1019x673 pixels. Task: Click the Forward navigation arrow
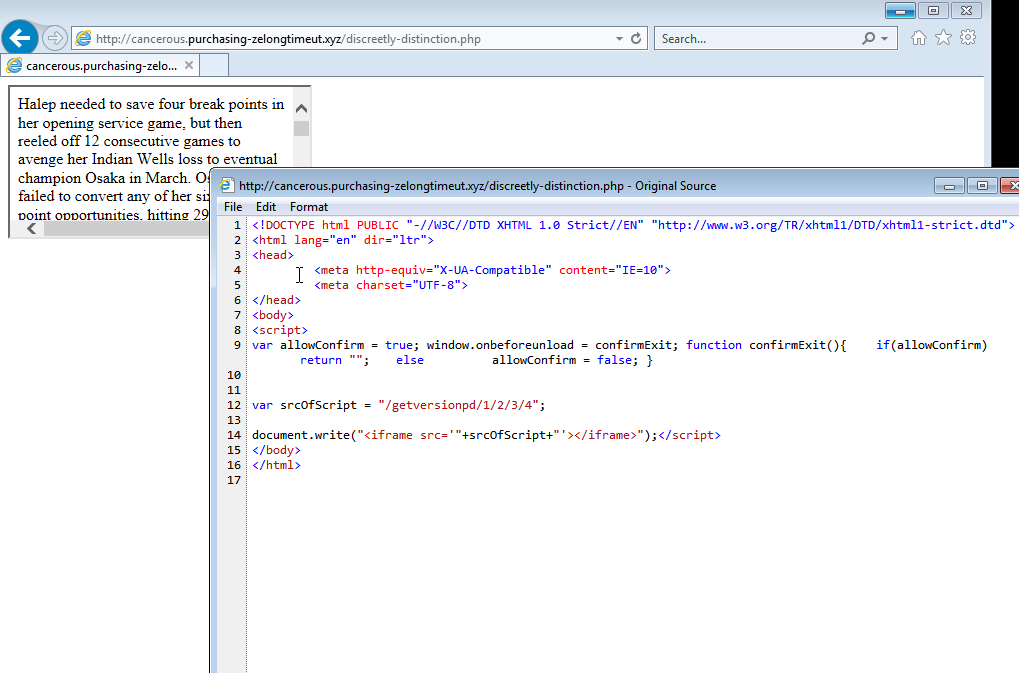pyautogui.click(x=55, y=39)
